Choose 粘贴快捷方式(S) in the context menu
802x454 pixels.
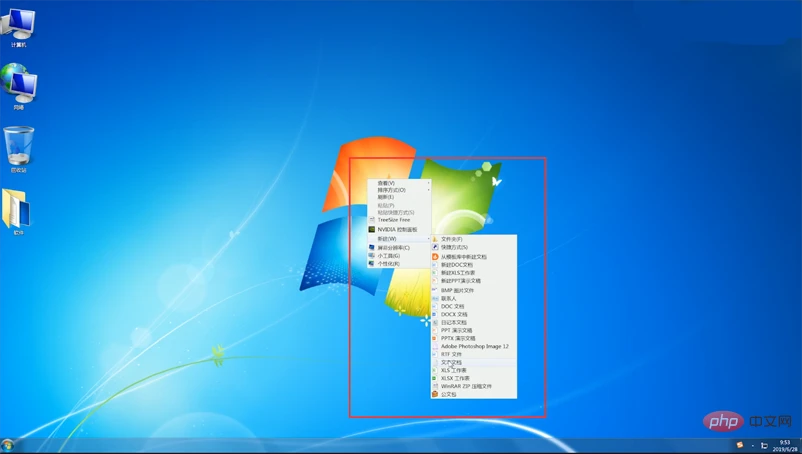[399, 212]
